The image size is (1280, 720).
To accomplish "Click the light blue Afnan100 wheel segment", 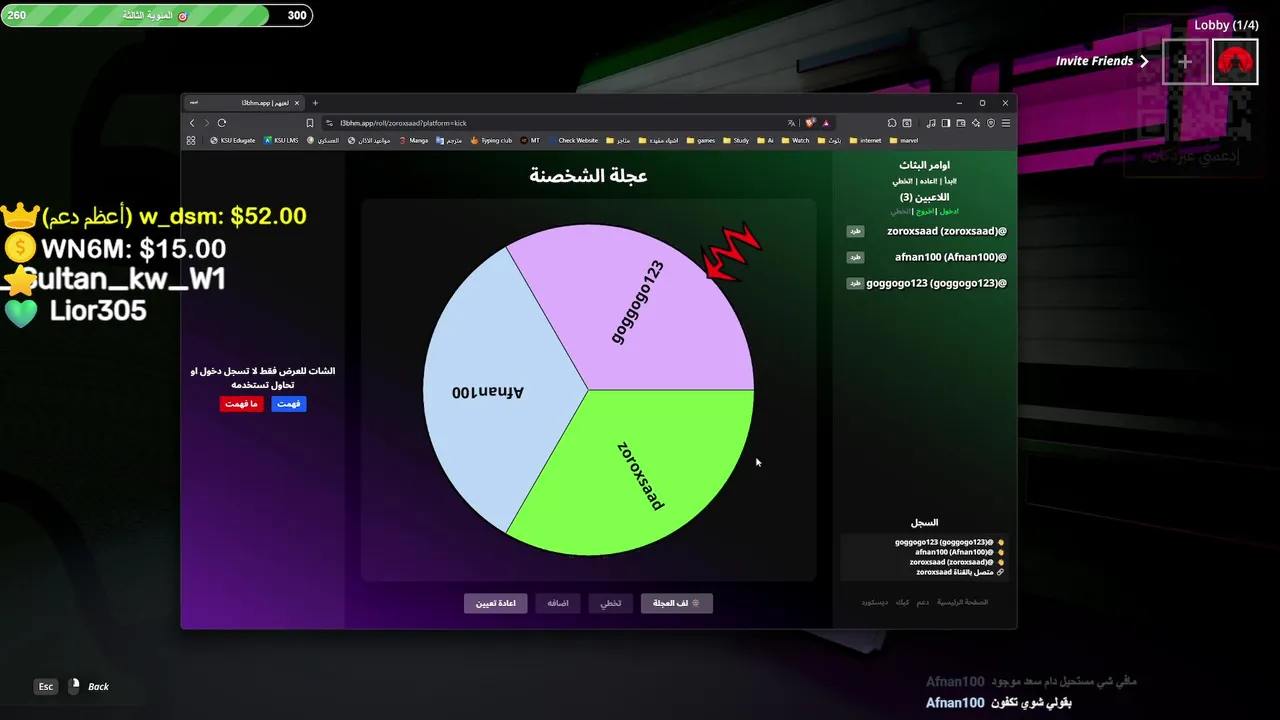I will [x=490, y=392].
